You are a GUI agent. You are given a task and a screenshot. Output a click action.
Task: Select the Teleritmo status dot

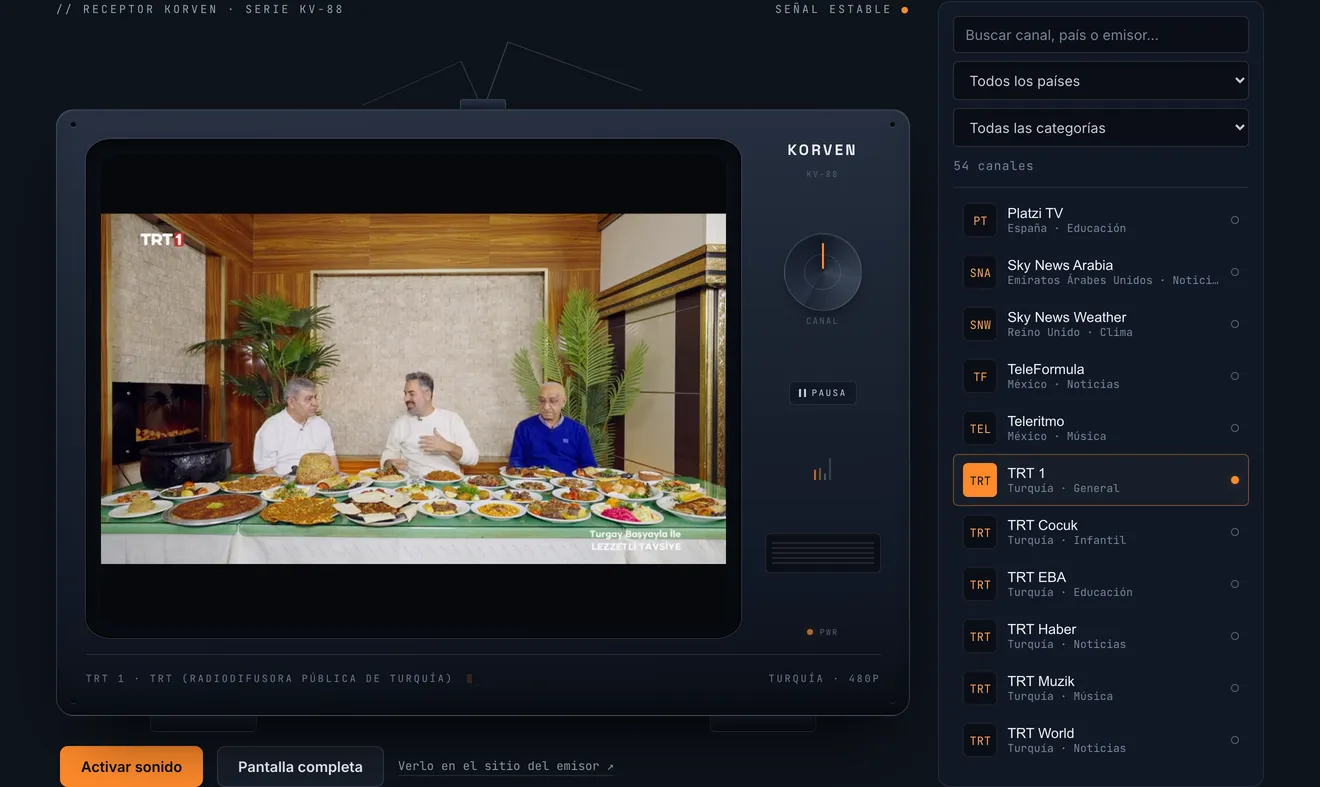[1235, 428]
